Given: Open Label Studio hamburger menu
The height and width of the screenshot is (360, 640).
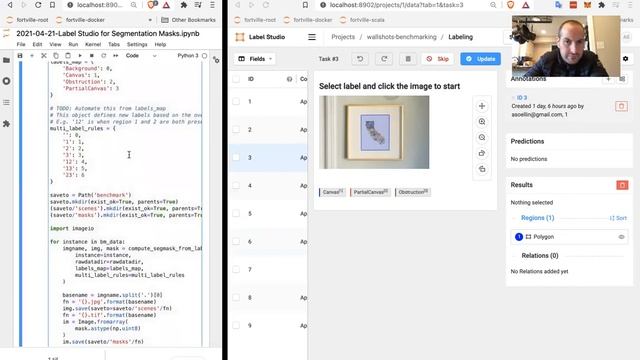Looking at the screenshot, I should 312,37.
